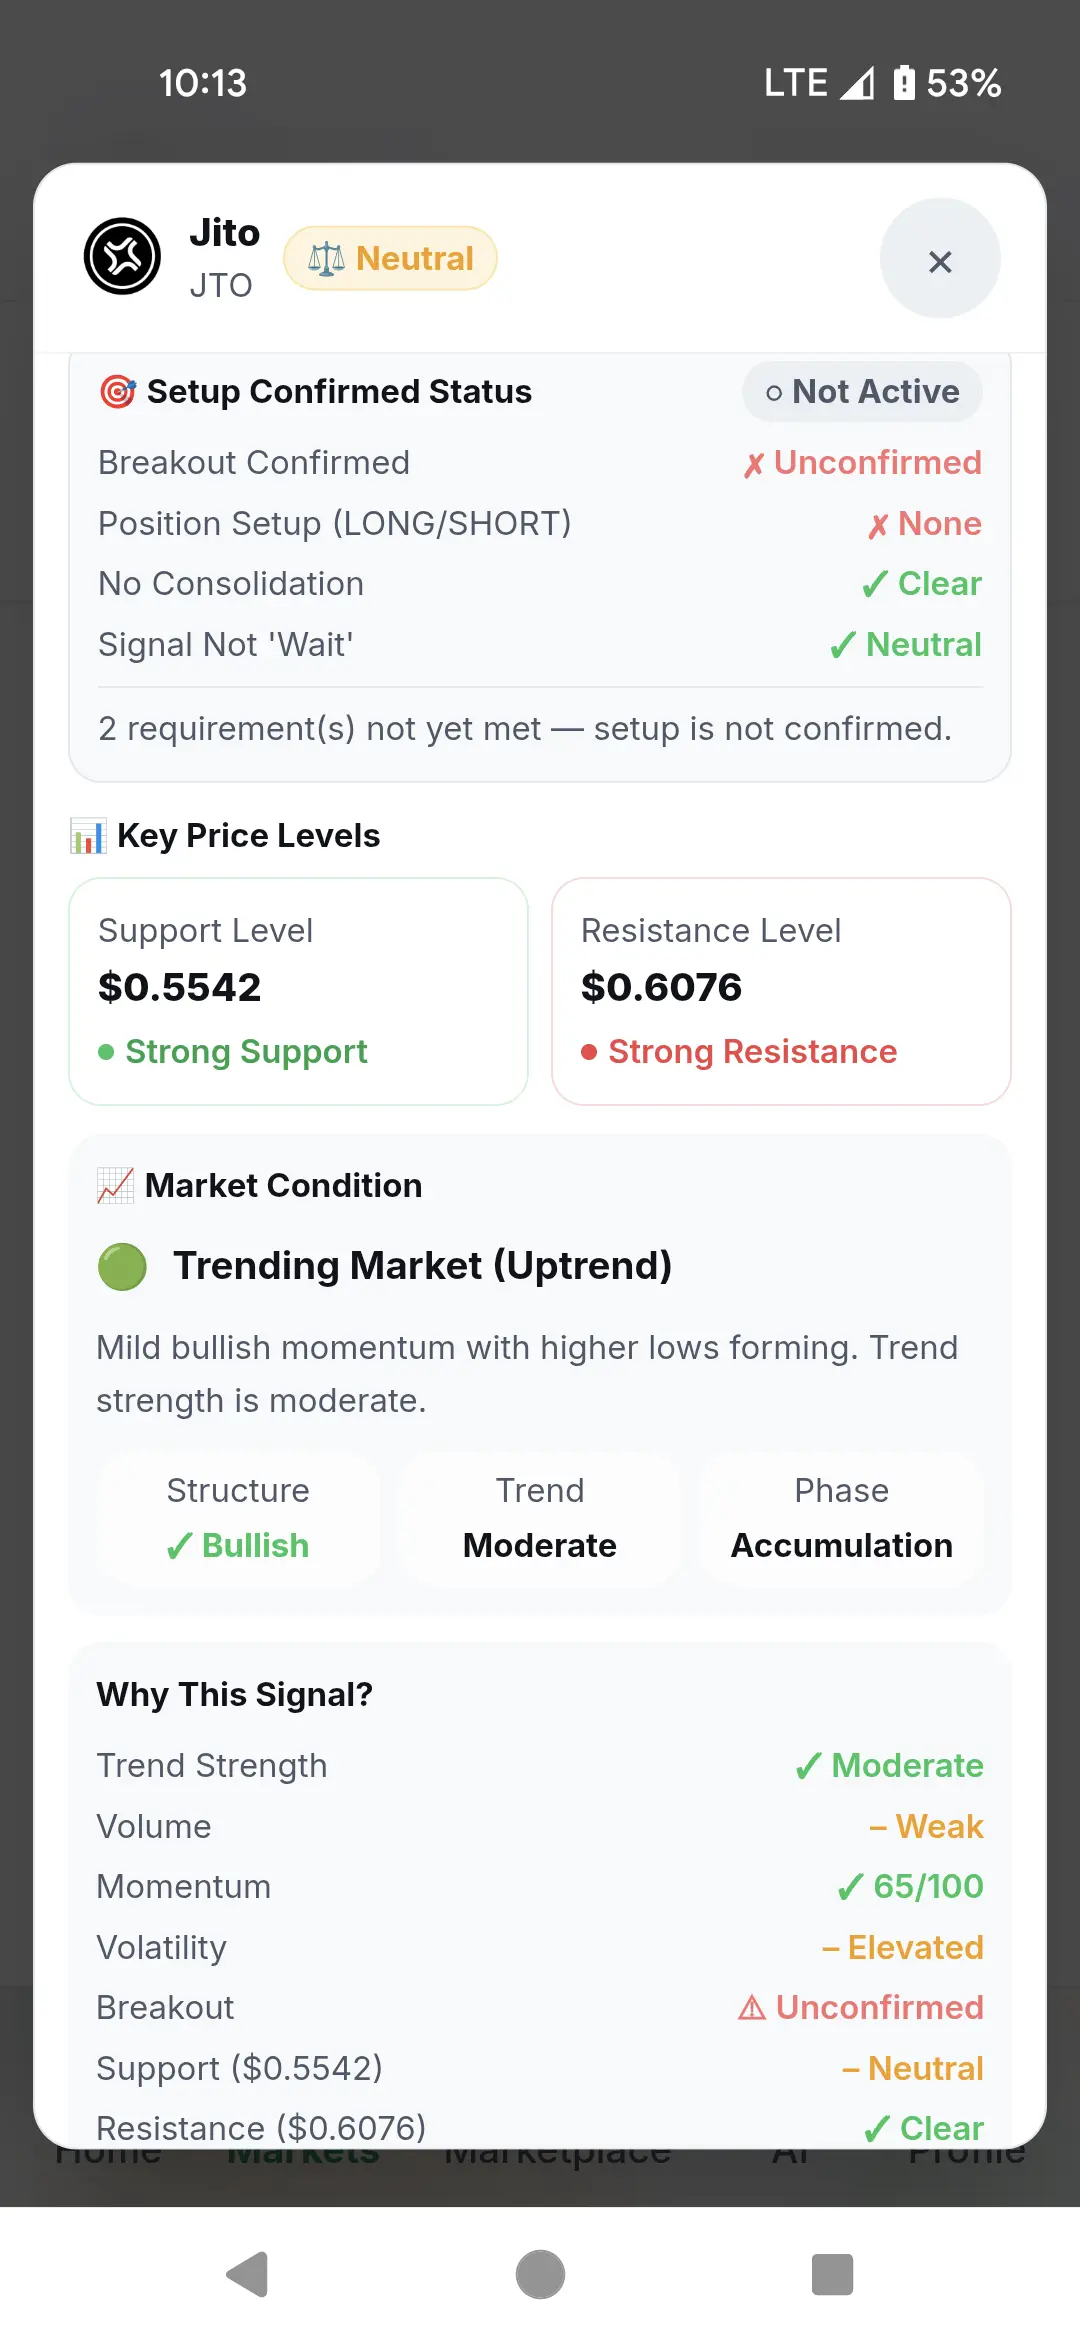This screenshot has width=1080, height=2340.
Task: Tap the Volume Weak indicator row
Action: point(540,1827)
